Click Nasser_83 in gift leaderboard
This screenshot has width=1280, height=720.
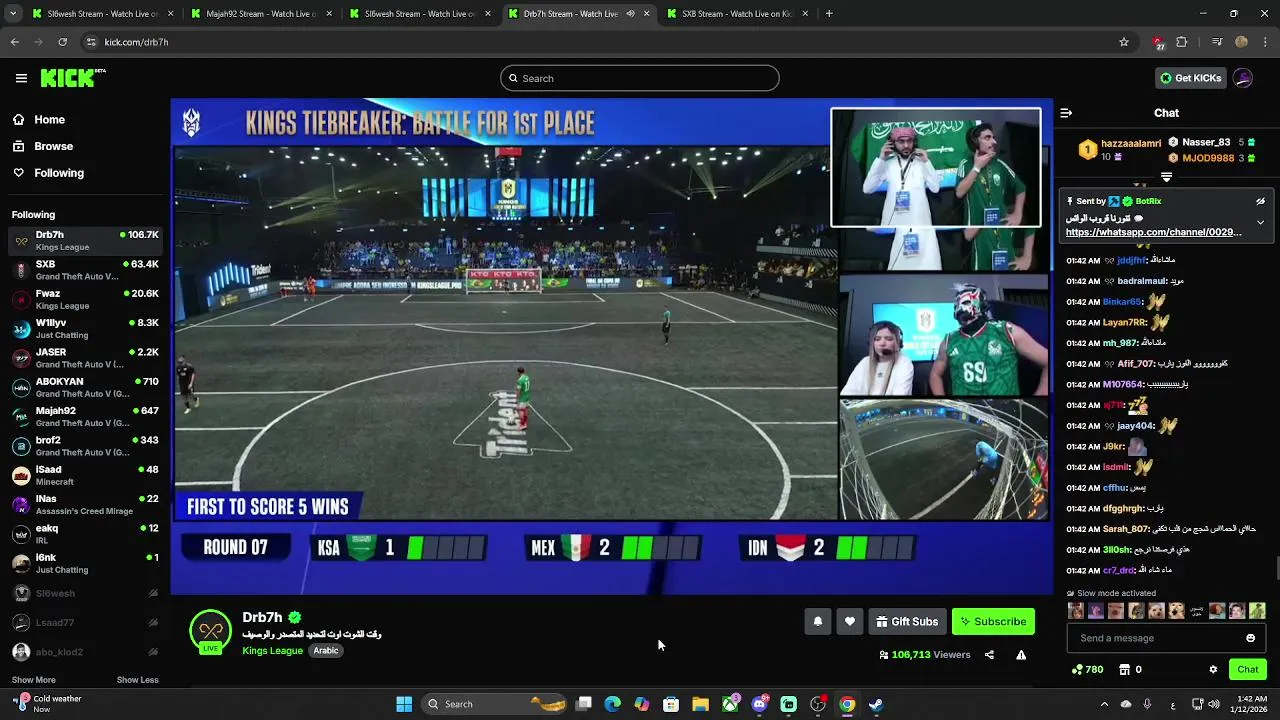tap(1205, 142)
